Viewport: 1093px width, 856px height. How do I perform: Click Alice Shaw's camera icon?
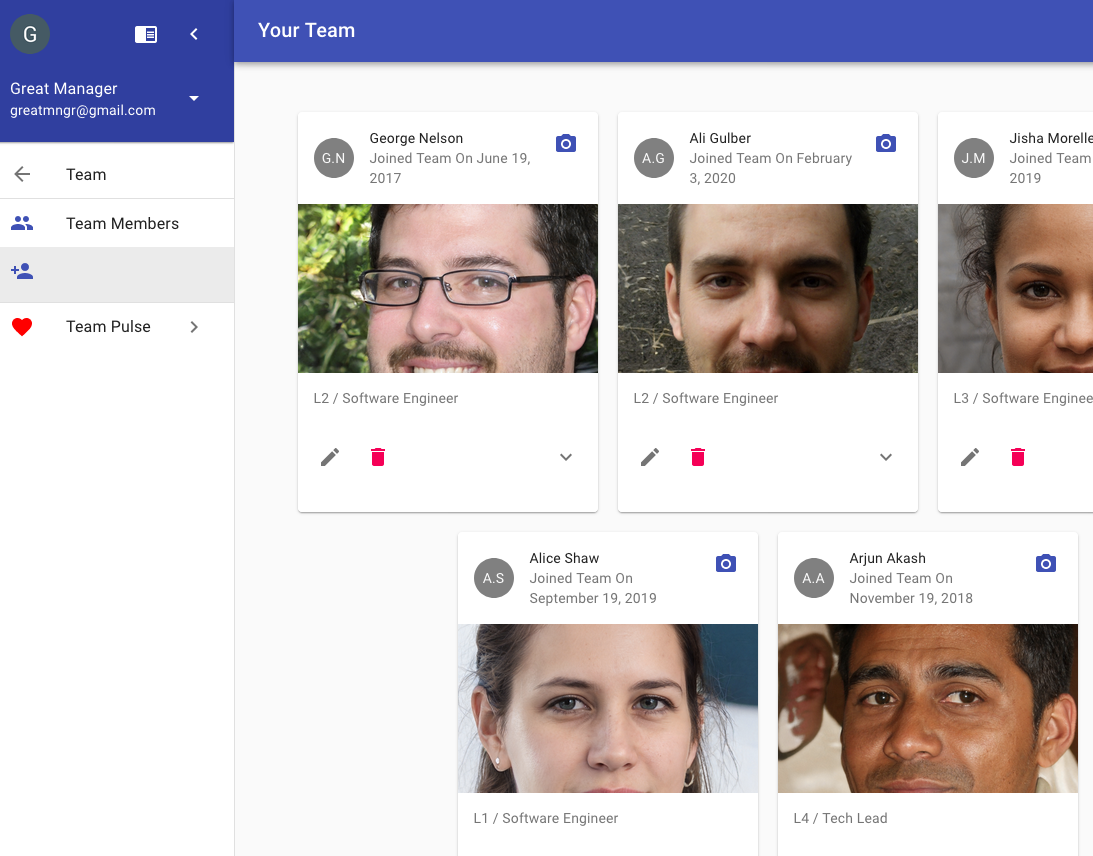(726, 563)
